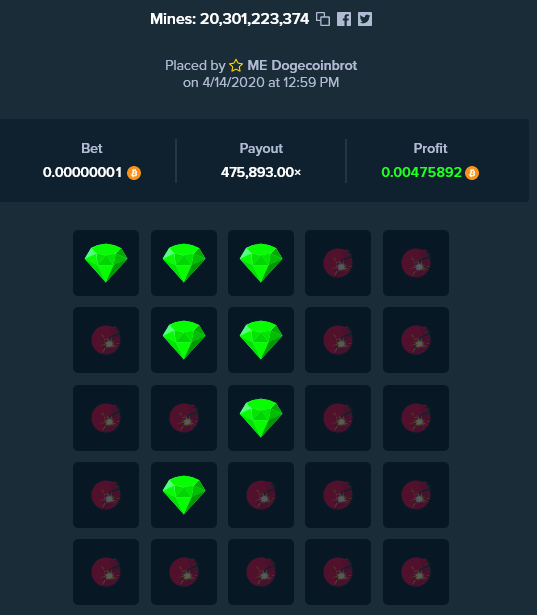The width and height of the screenshot is (537, 615).
Task: Select fourth row, second column gem
Action: tap(184, 495)
